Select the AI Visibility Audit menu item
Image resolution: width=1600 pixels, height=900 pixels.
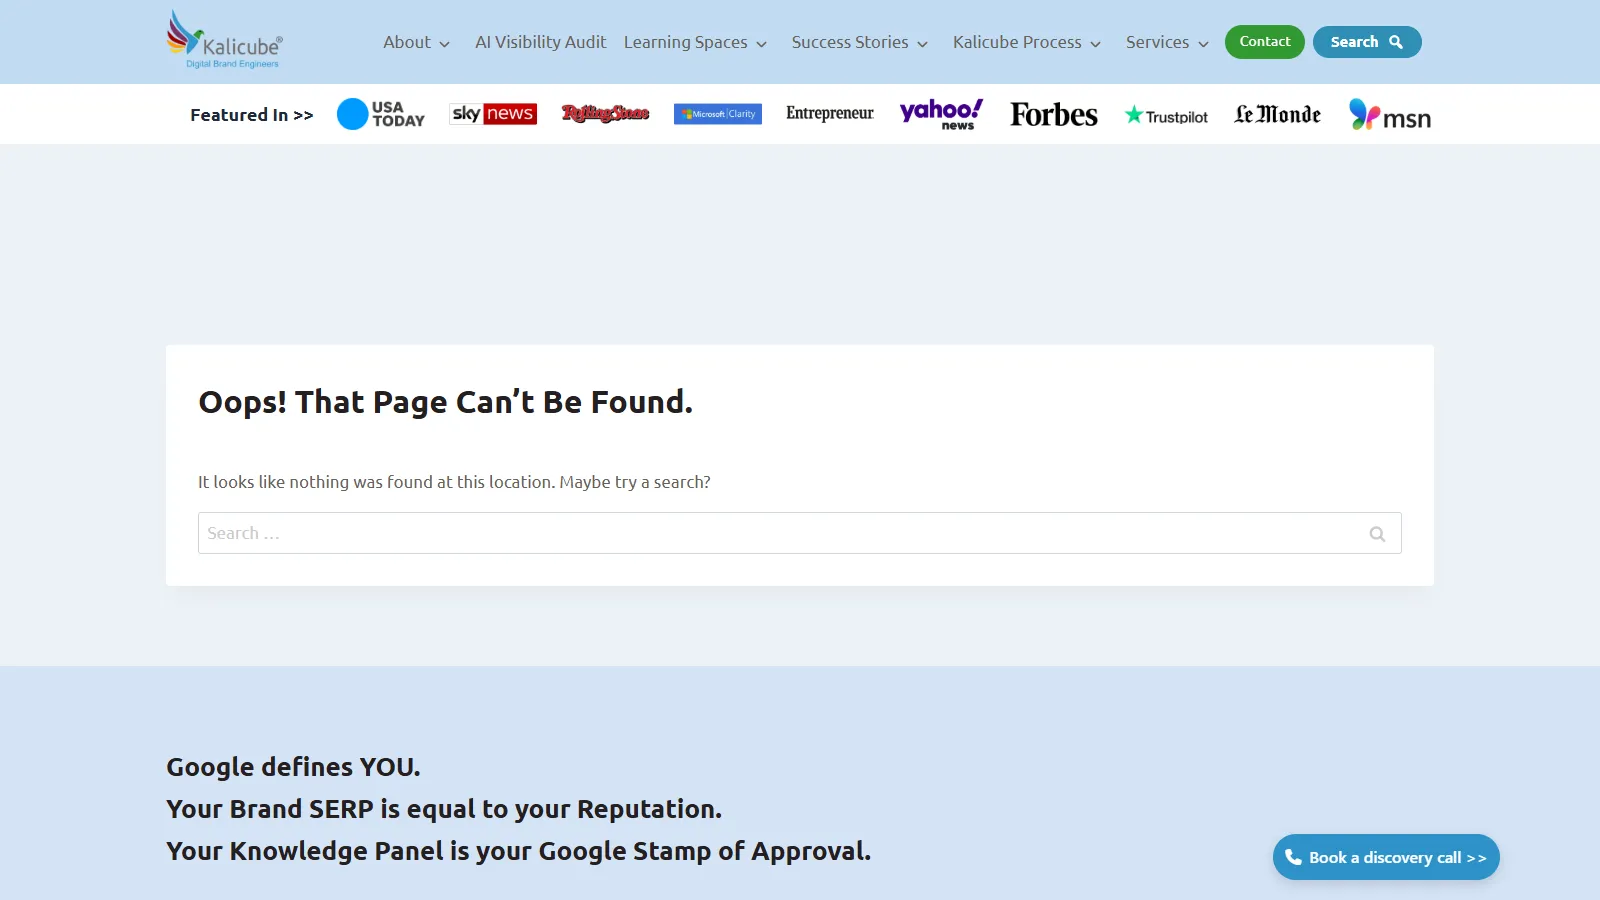pos(540,42)
